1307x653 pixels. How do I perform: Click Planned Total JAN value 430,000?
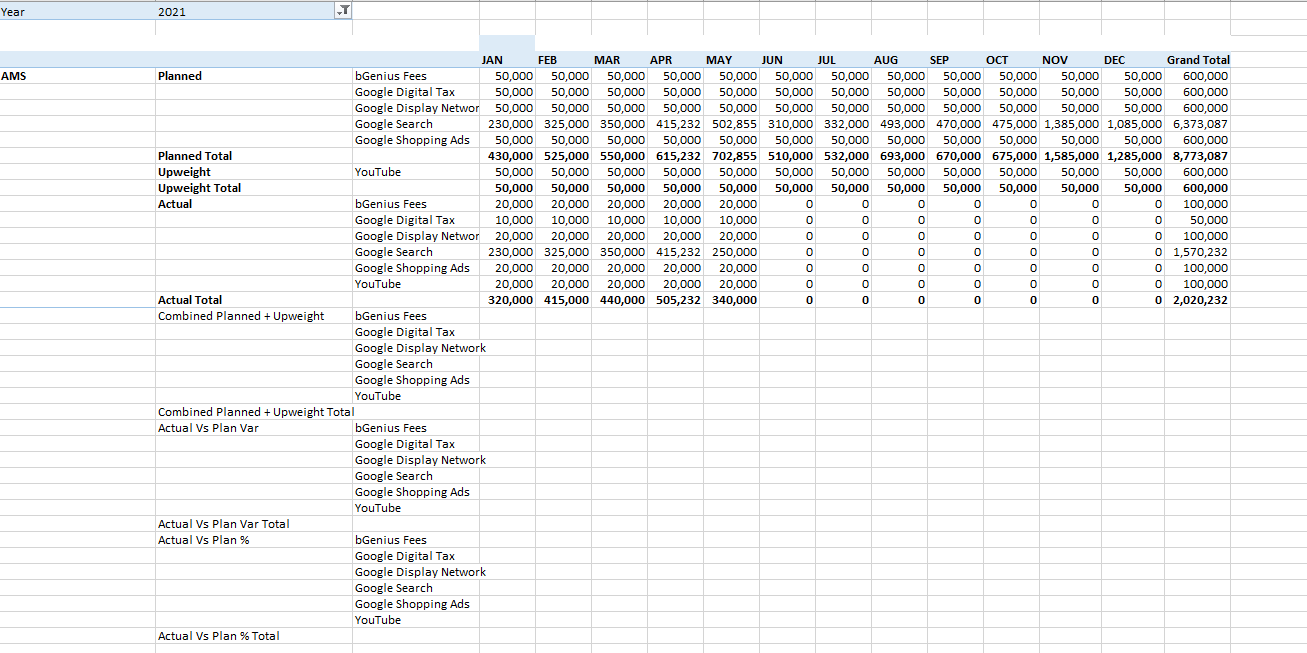(510, 156)
